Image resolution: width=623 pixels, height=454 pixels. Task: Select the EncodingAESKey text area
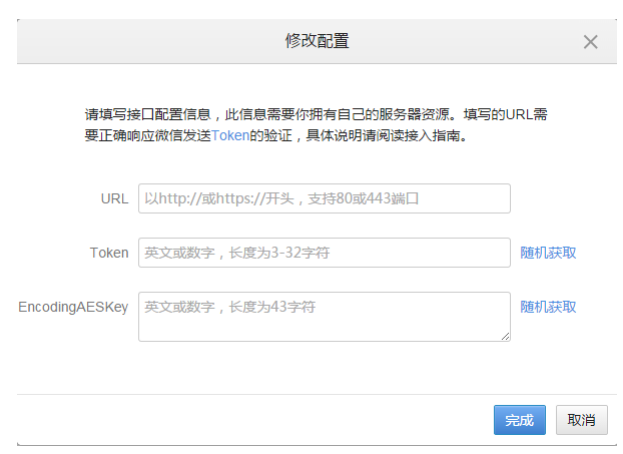click(324, 317)
